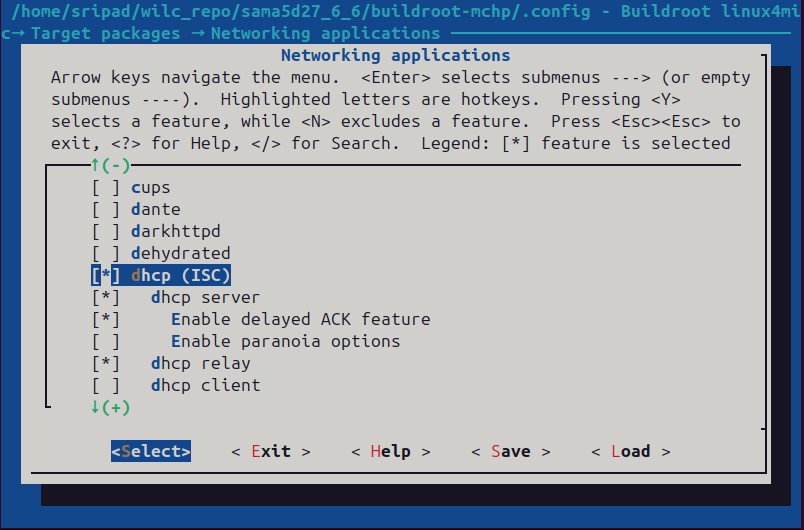The height and width of the screenshot is (530, 804).
Task: Click the Select button
Action: pos(151,451)
